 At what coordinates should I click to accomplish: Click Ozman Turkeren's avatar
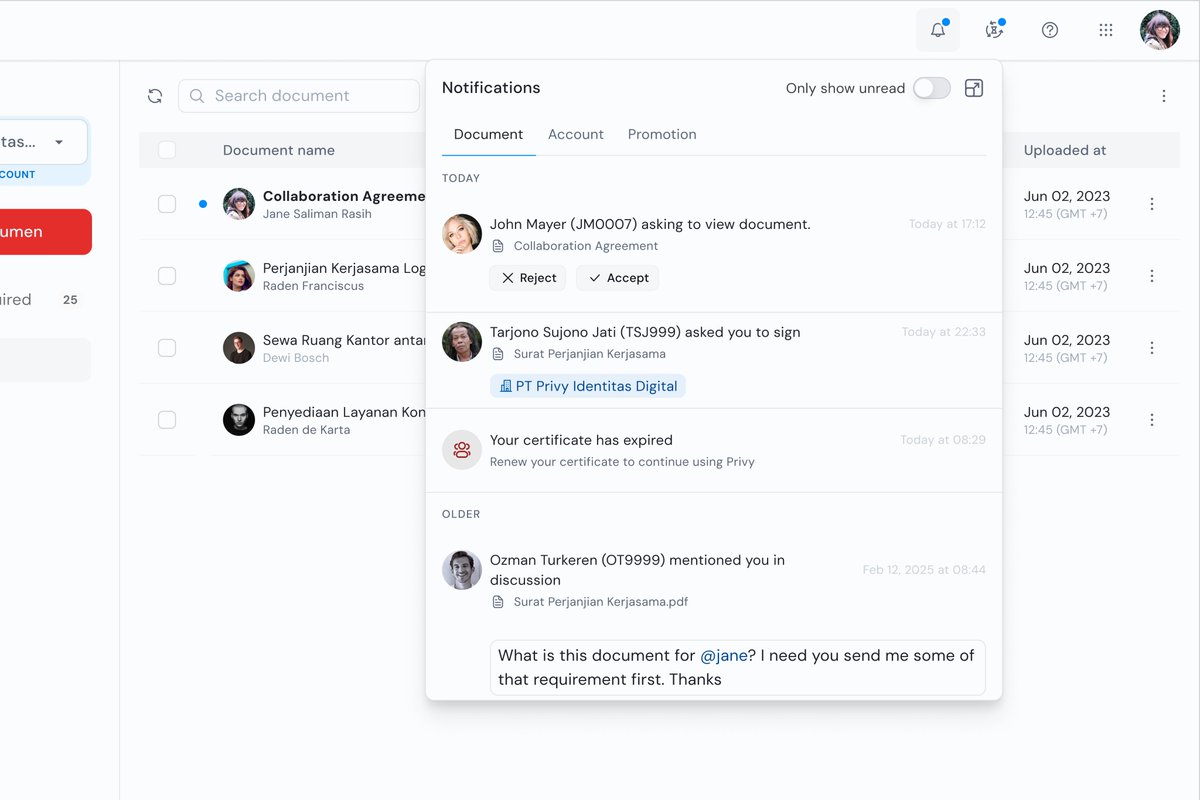click(x=462, y=570)
